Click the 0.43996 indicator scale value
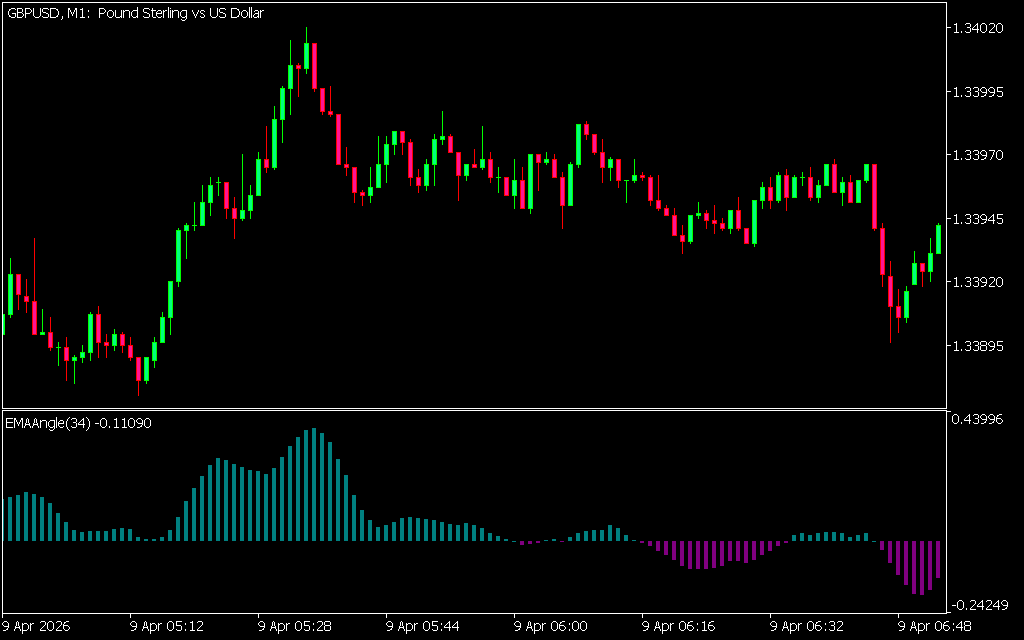Image resolution: width=1024 pixels, height=640 pixels. click(978, 419)
